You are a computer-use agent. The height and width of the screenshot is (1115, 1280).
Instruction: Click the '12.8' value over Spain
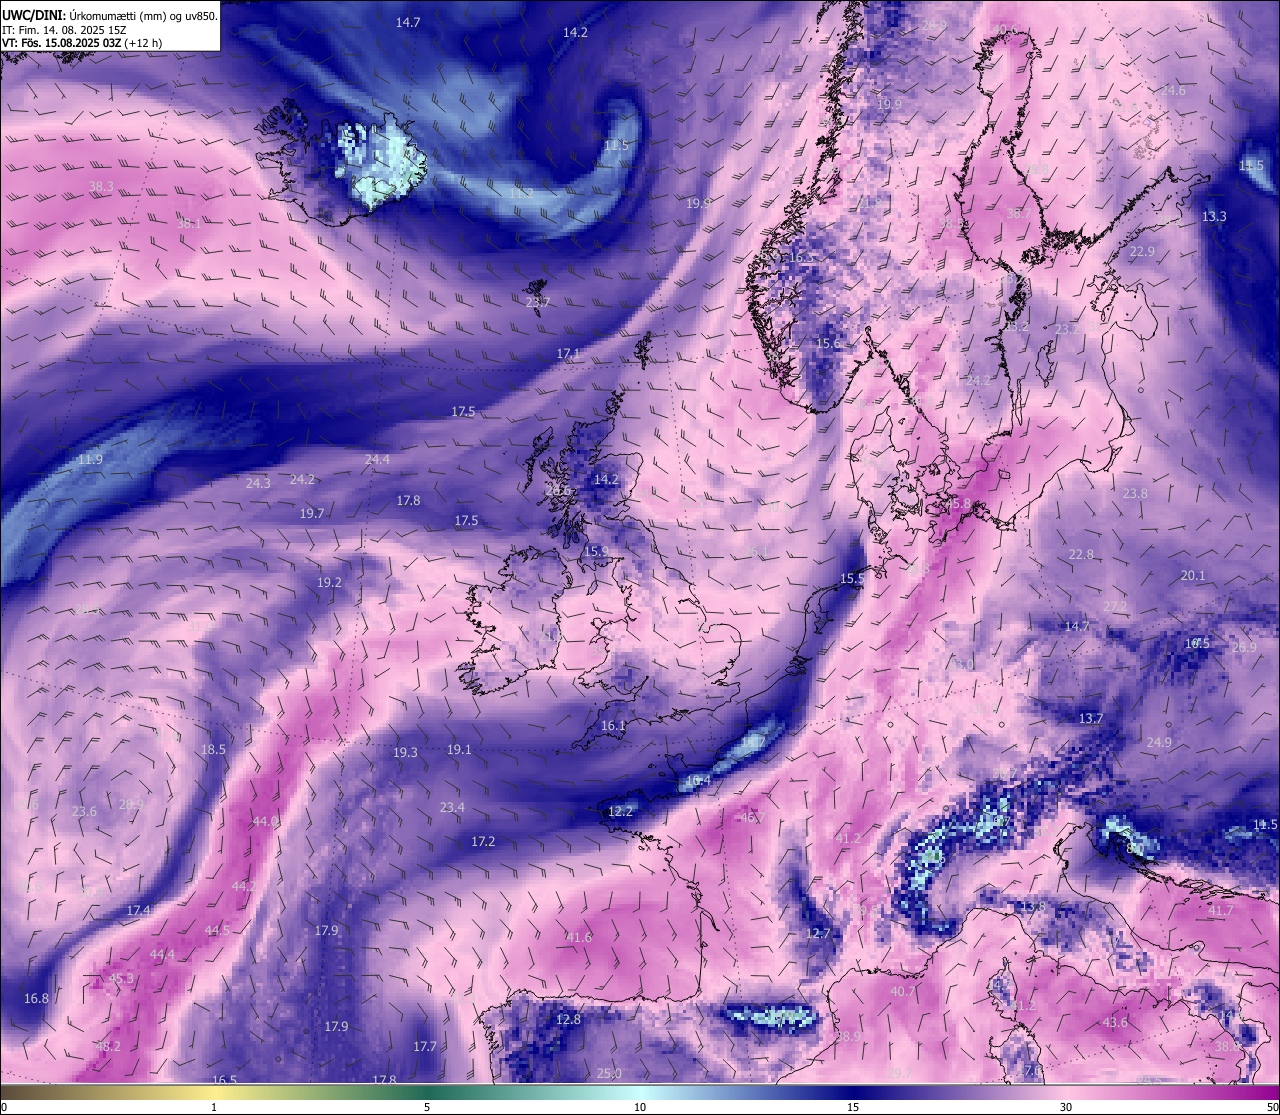coord(568,1019)
